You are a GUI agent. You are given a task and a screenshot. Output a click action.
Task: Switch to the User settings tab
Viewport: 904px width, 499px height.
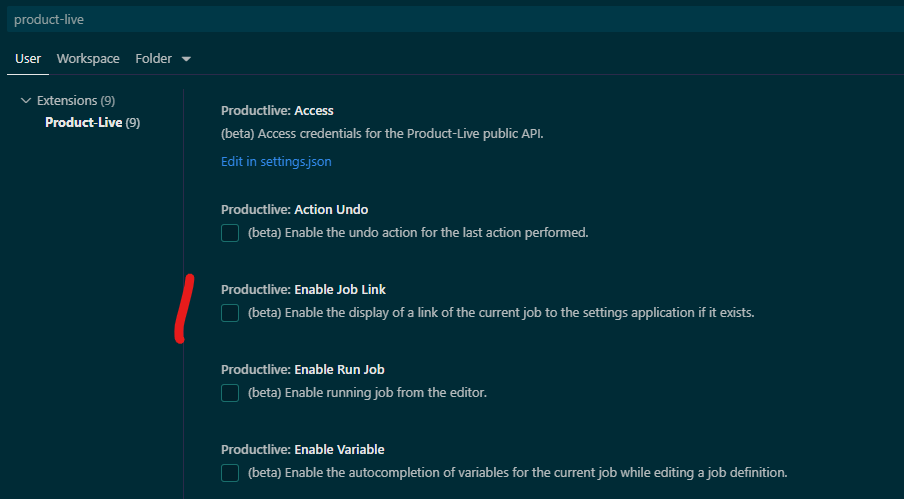pyautogui.click(x=28, y=59)
